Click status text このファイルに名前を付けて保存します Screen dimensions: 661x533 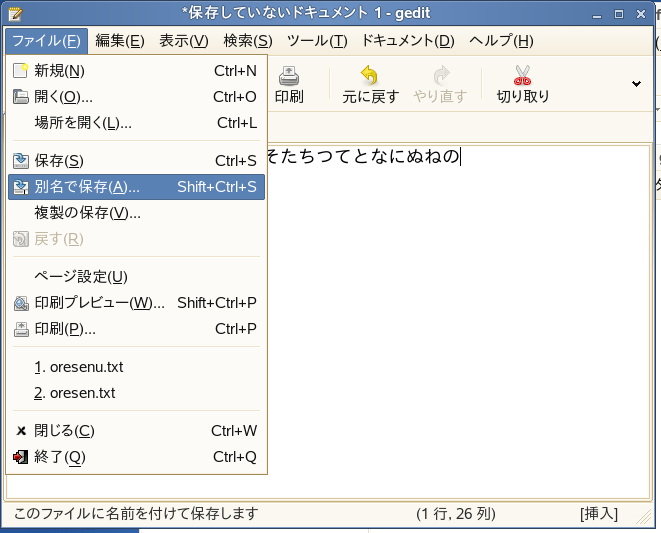point(136,514)
